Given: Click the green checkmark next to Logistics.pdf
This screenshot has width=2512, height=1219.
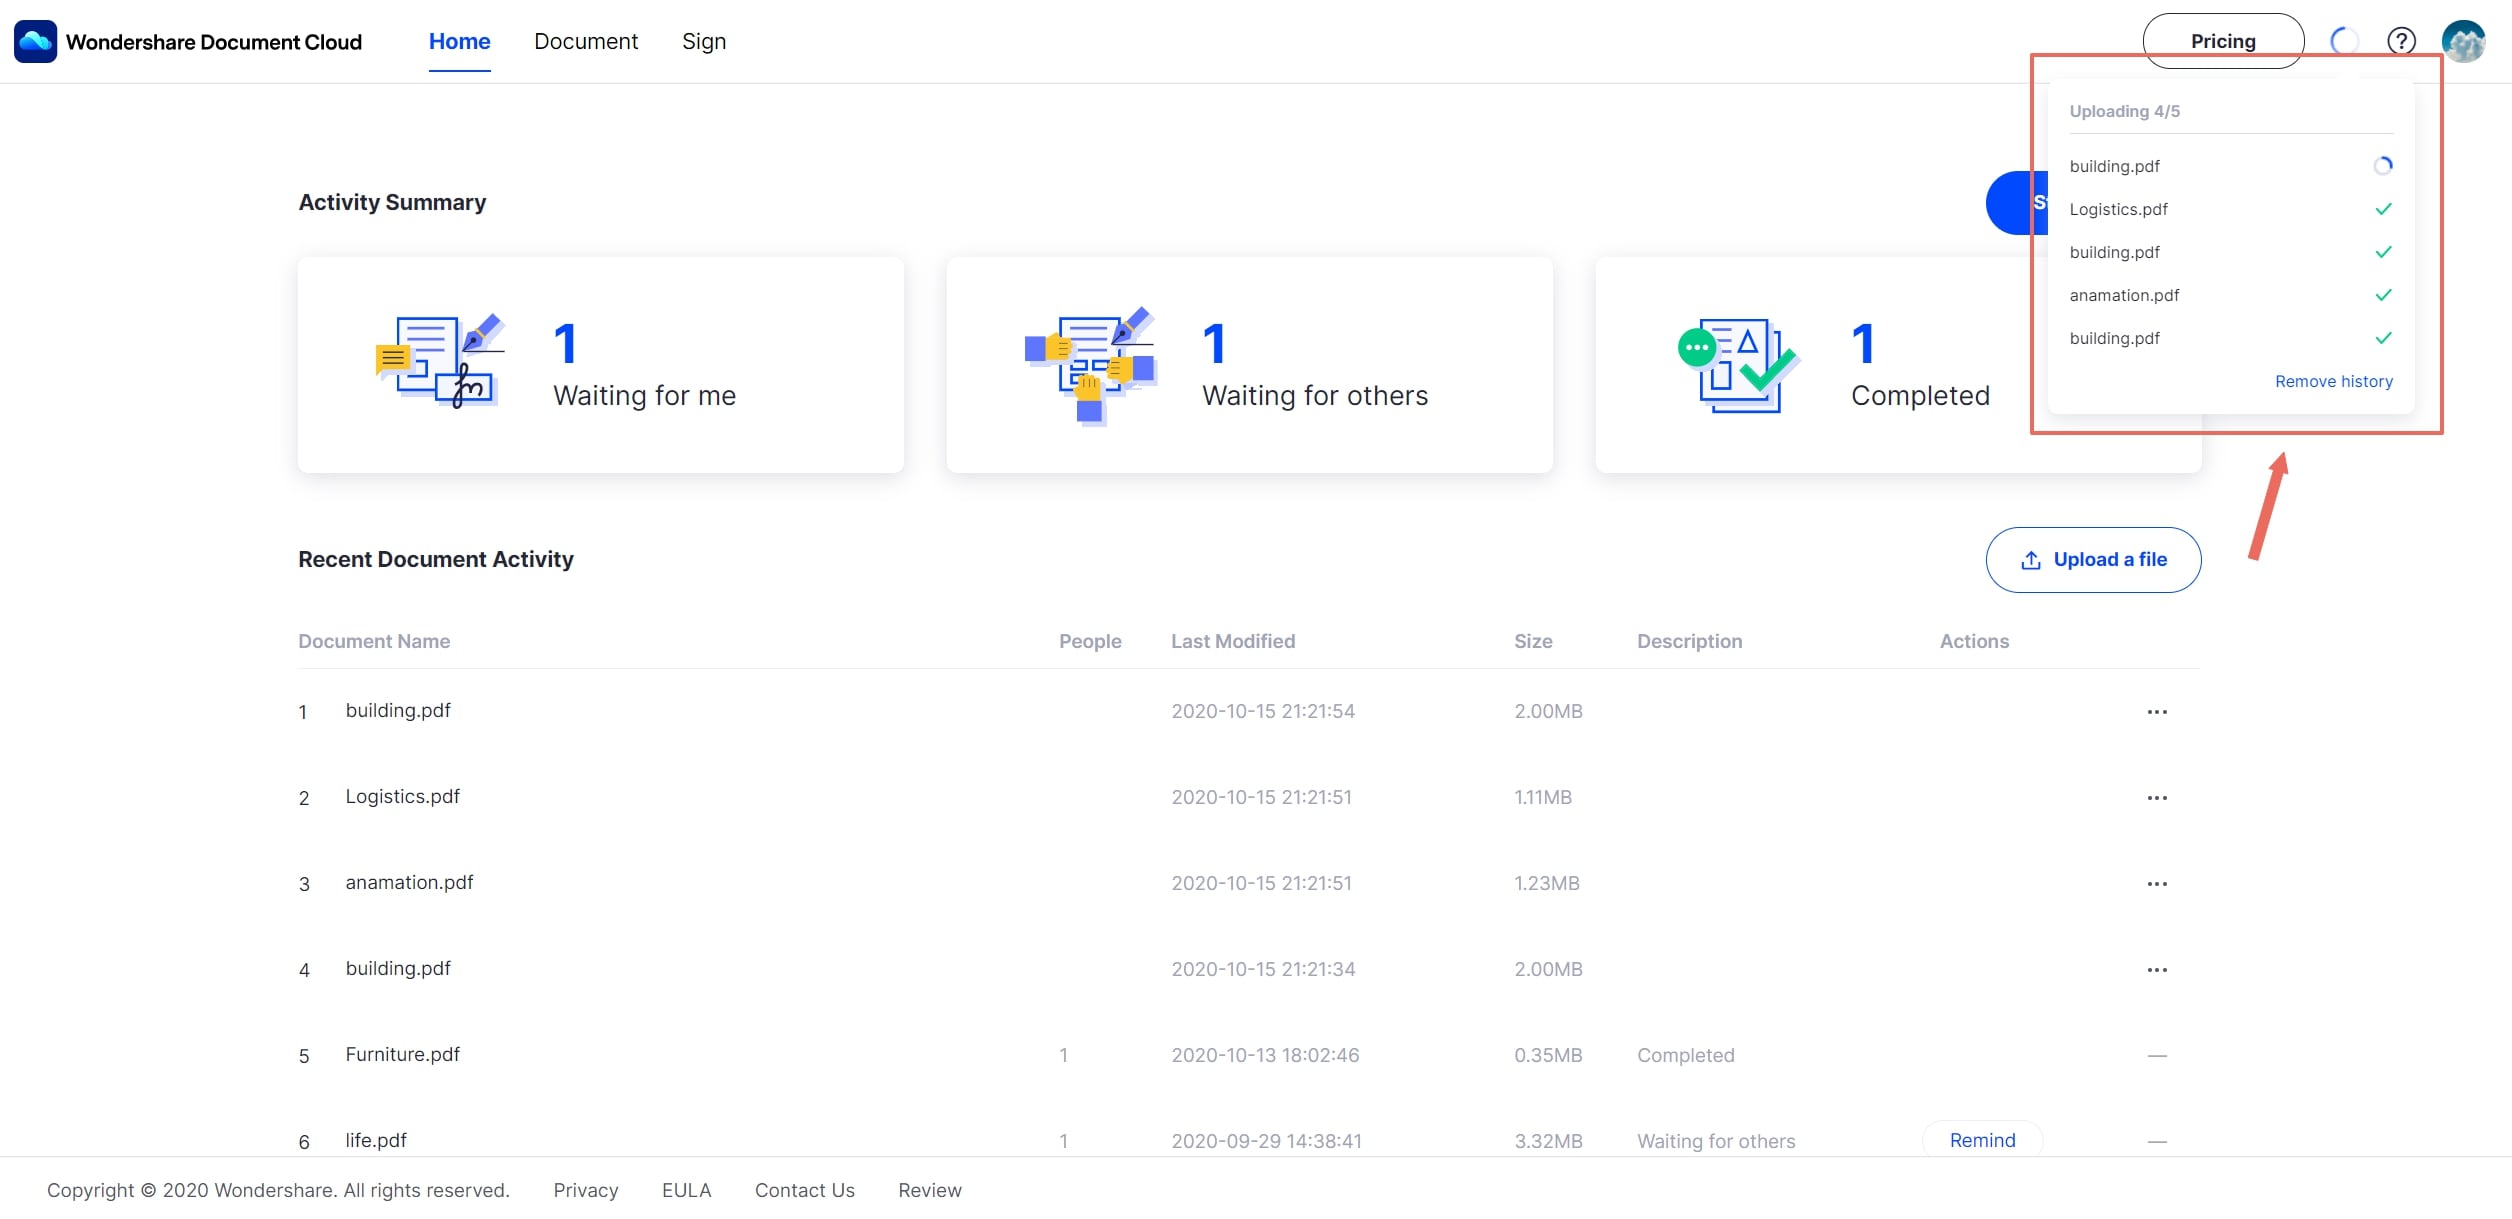Looking at the screenshot, I should [2383, 209].
